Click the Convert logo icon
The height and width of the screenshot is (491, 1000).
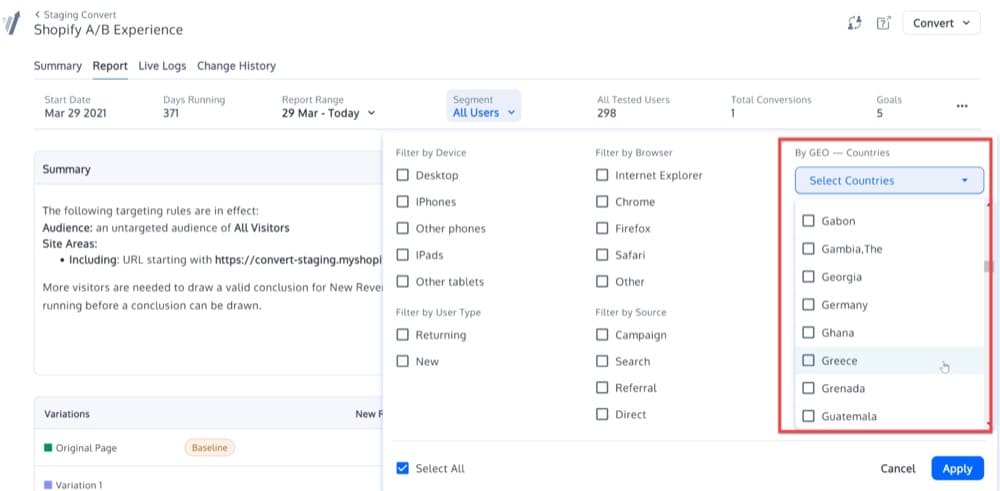[x=12, y=24]
